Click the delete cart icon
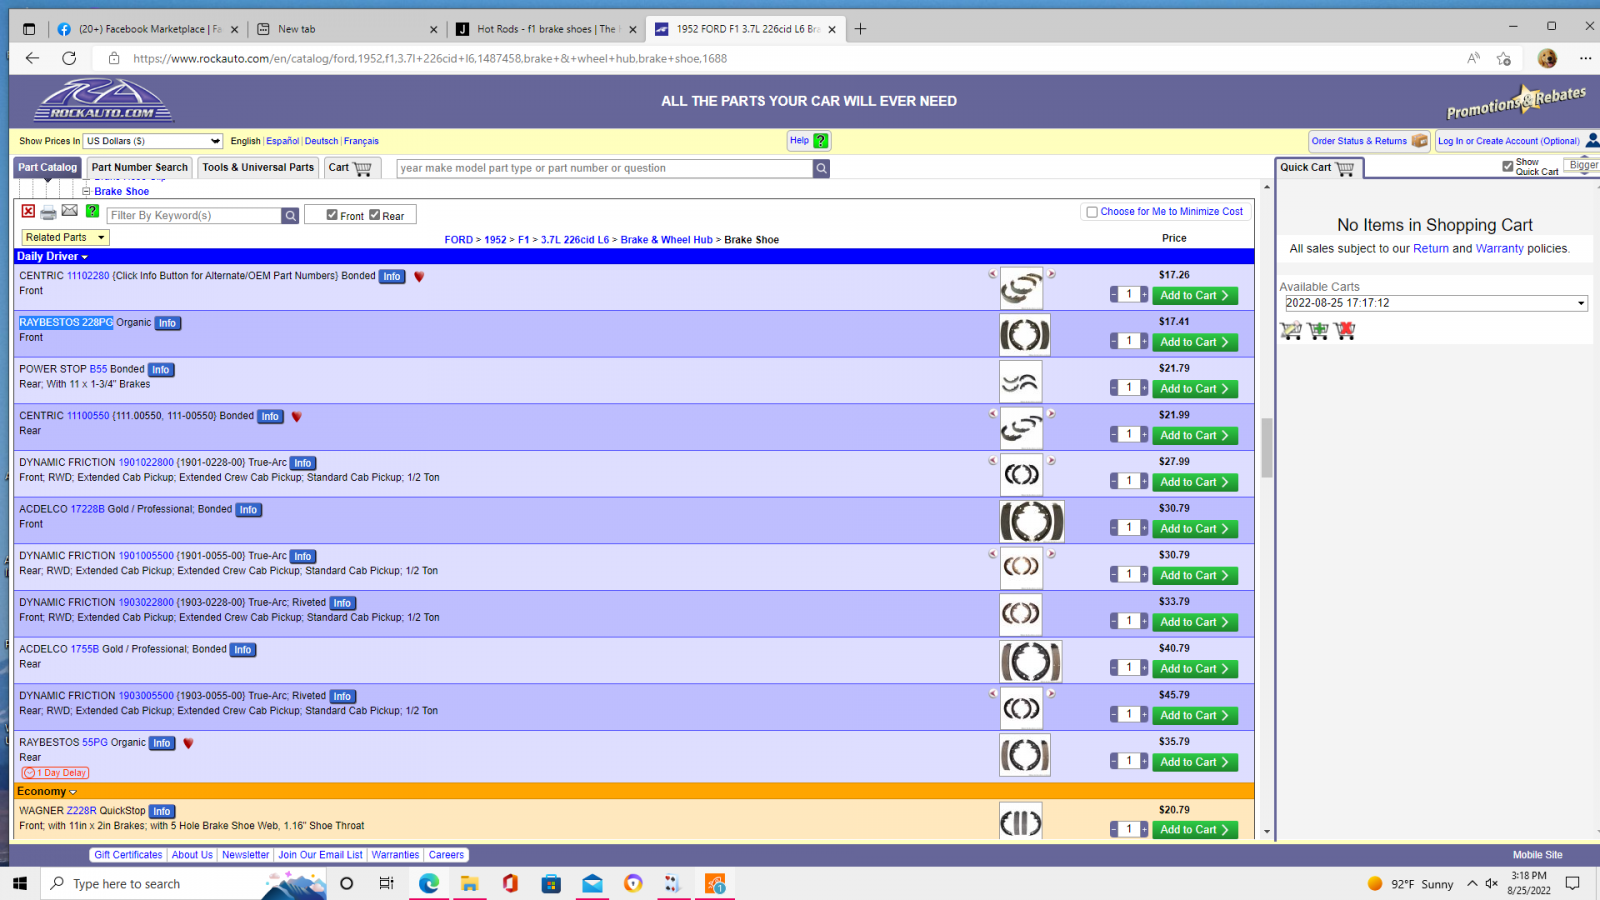 (1345, 330)
